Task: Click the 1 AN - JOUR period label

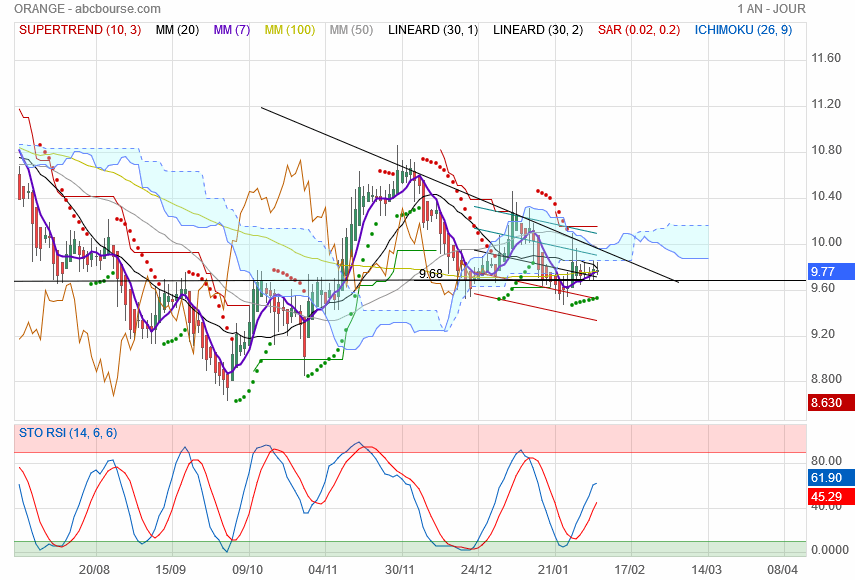Action: point(771,9)
